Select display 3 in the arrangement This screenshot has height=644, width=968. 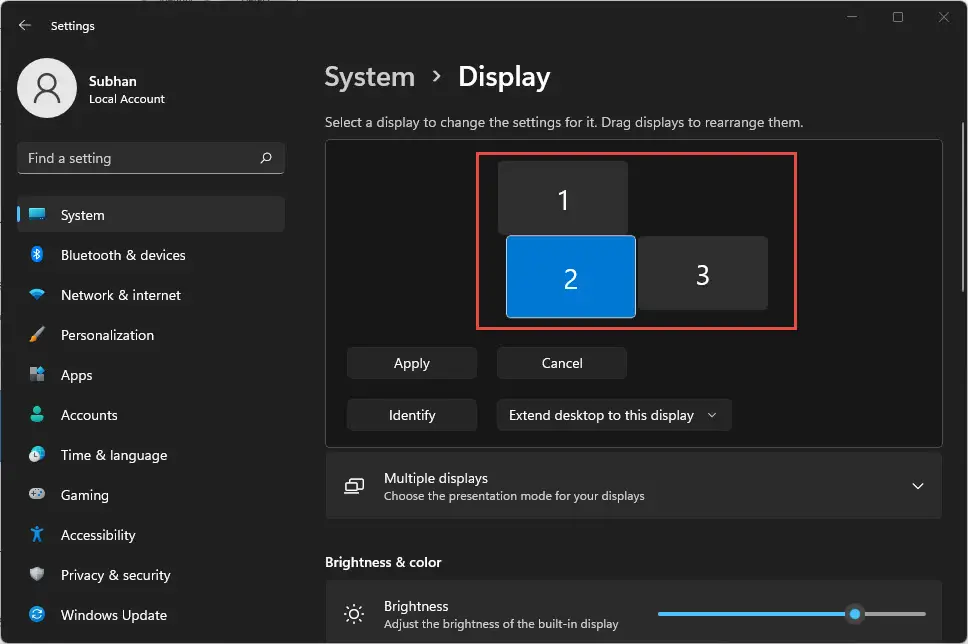click(702, 274)
